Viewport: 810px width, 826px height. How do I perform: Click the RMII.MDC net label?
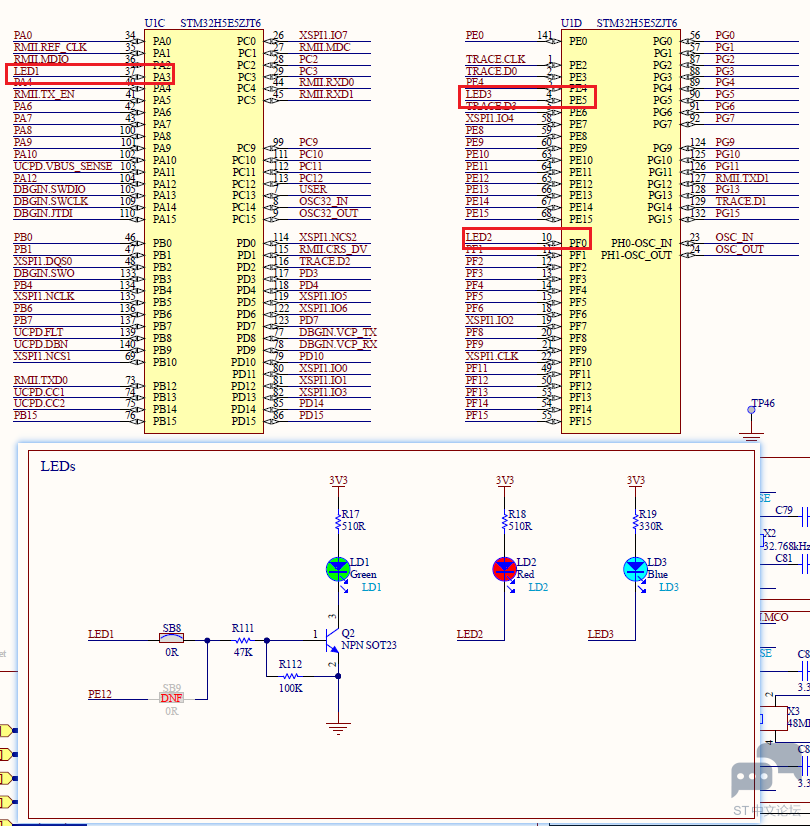point(324,47)
